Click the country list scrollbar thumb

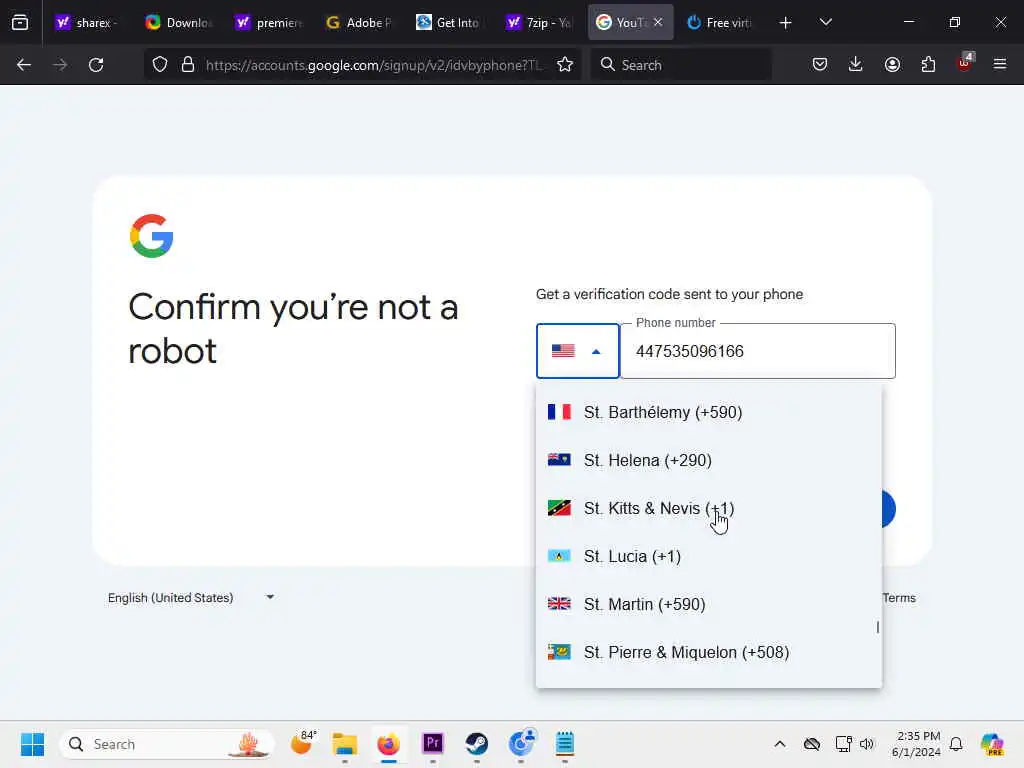[878, 627]
